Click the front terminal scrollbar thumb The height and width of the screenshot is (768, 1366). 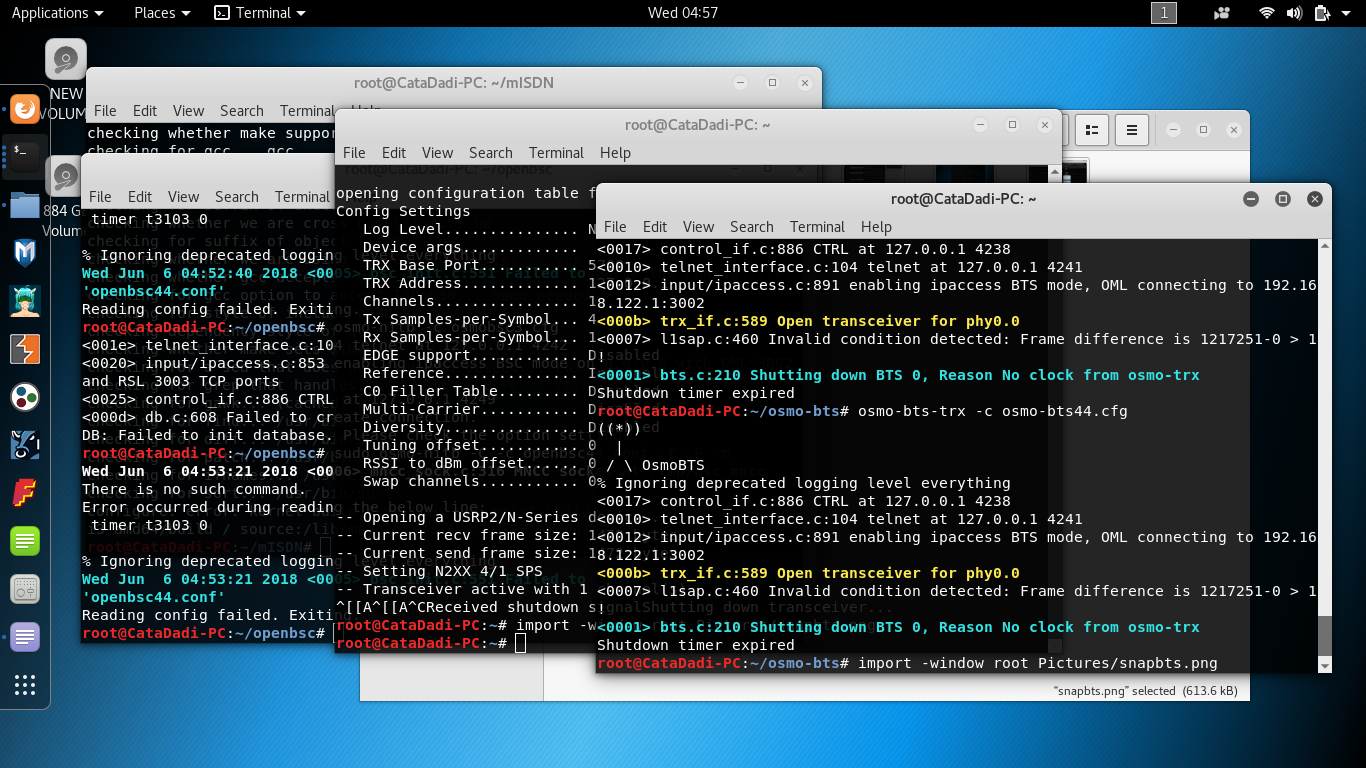[1325, 636]
